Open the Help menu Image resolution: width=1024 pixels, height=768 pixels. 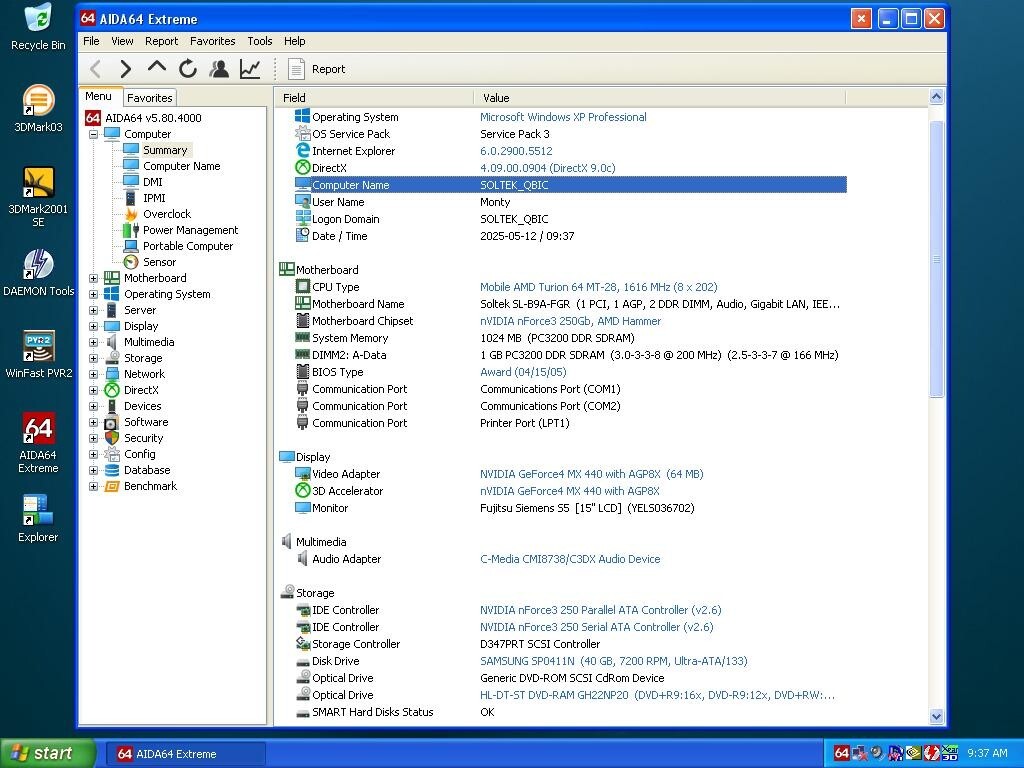click(x=295, y=41)
